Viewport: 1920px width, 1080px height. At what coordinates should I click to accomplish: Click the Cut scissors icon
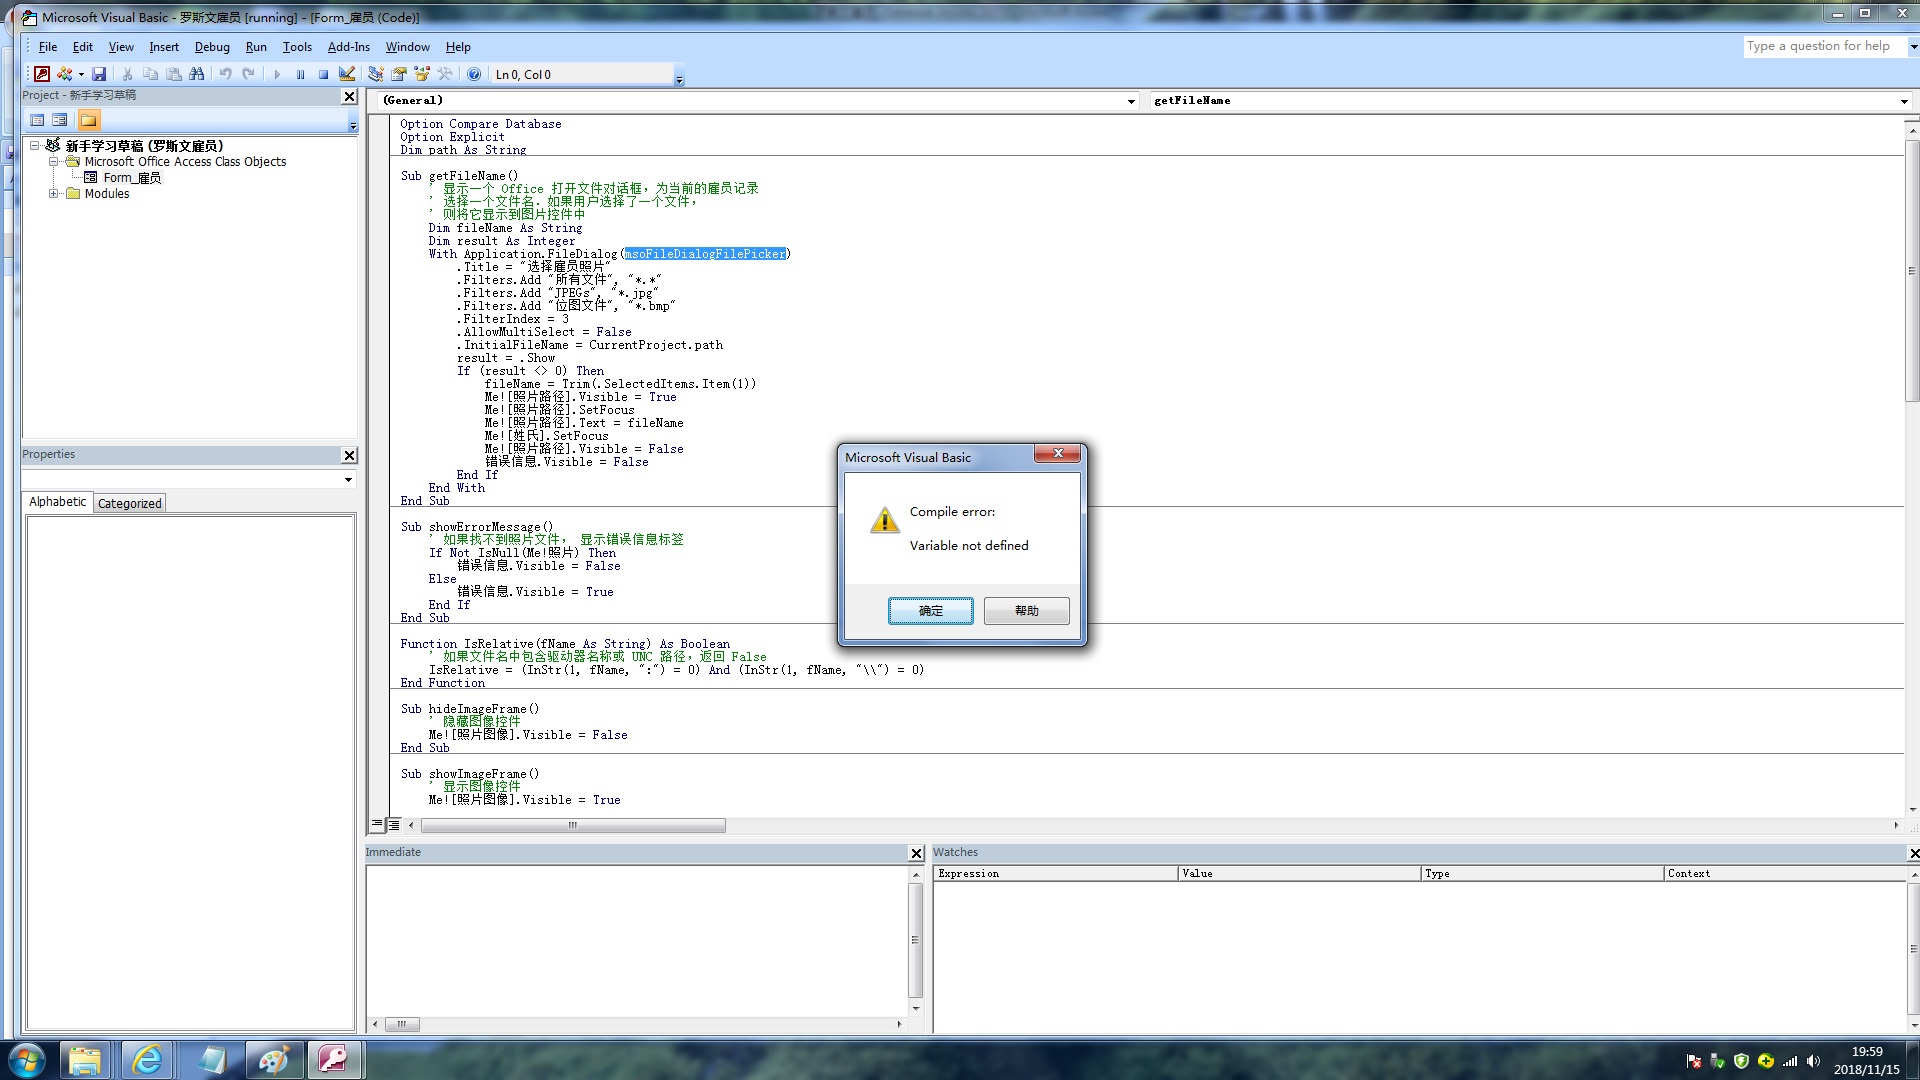tap(127, 74)
